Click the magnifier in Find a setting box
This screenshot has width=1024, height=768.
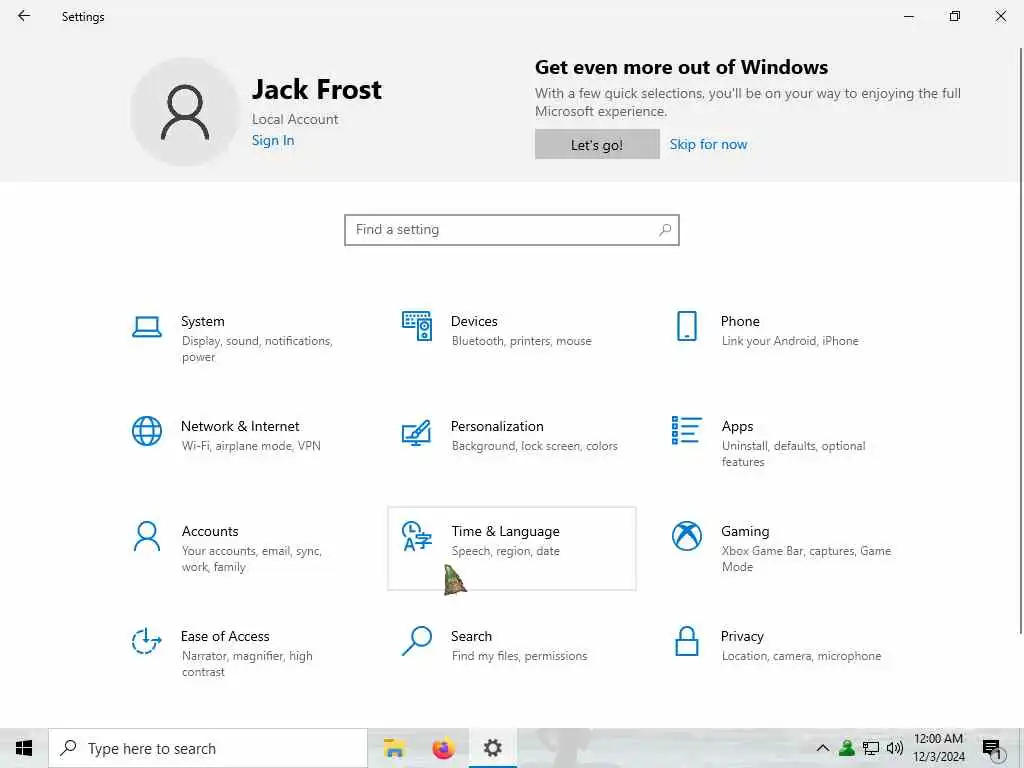pyautogui.click(x=665, y=230)
